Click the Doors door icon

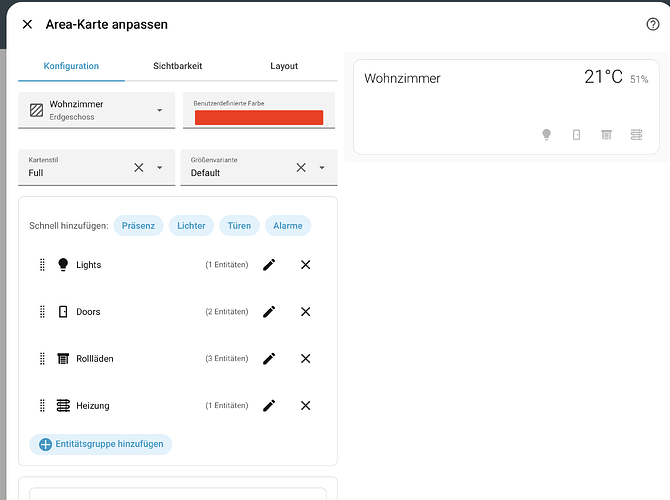coord(63,312)
